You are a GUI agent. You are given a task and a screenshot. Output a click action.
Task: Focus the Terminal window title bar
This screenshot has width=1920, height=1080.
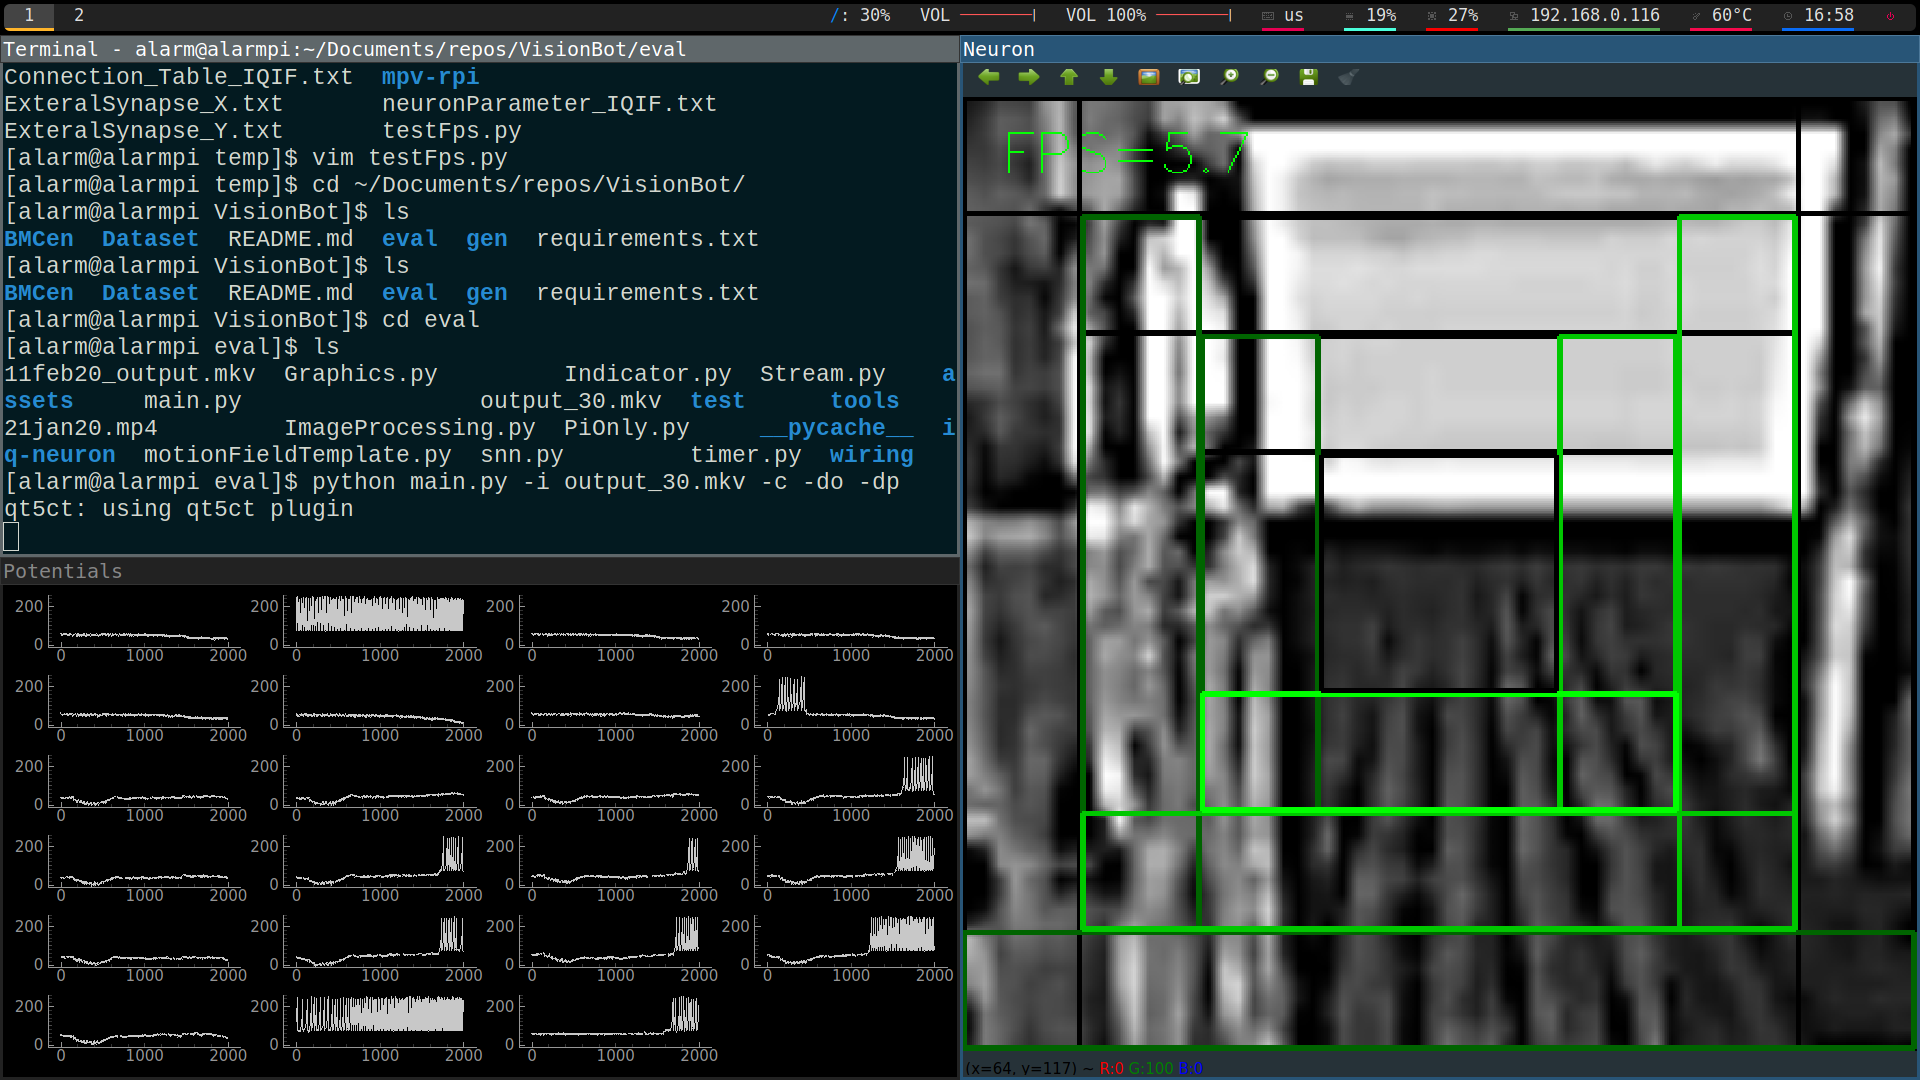[x=480, y=49]
